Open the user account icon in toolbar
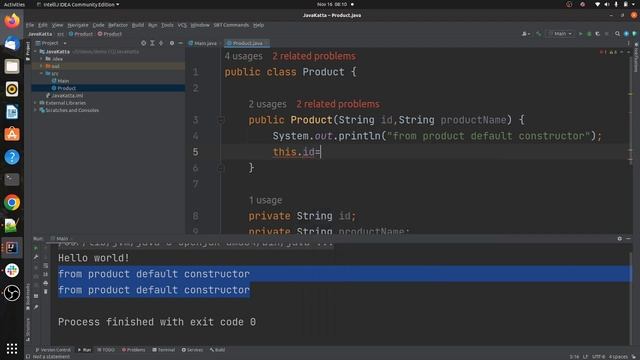 tap(526, 34)
